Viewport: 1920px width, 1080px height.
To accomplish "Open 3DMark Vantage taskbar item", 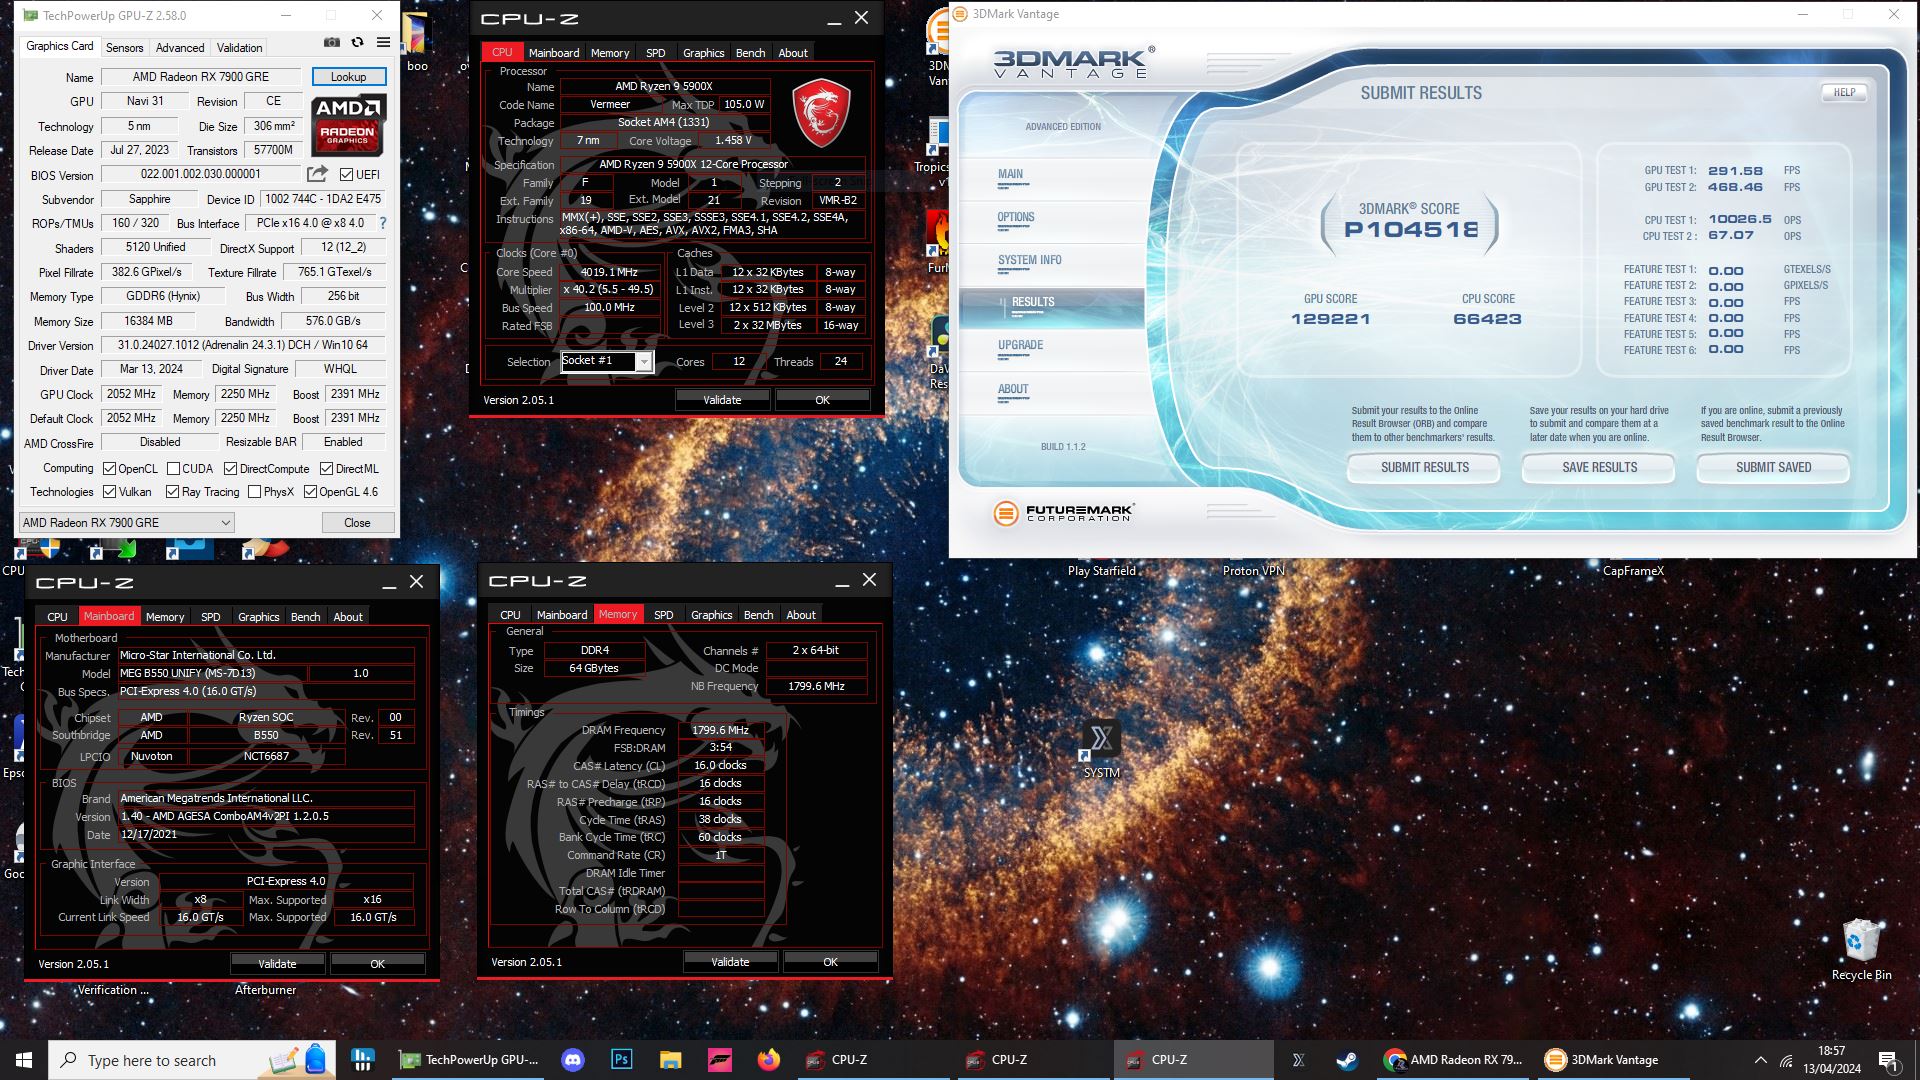I will coord(1612,1060).
